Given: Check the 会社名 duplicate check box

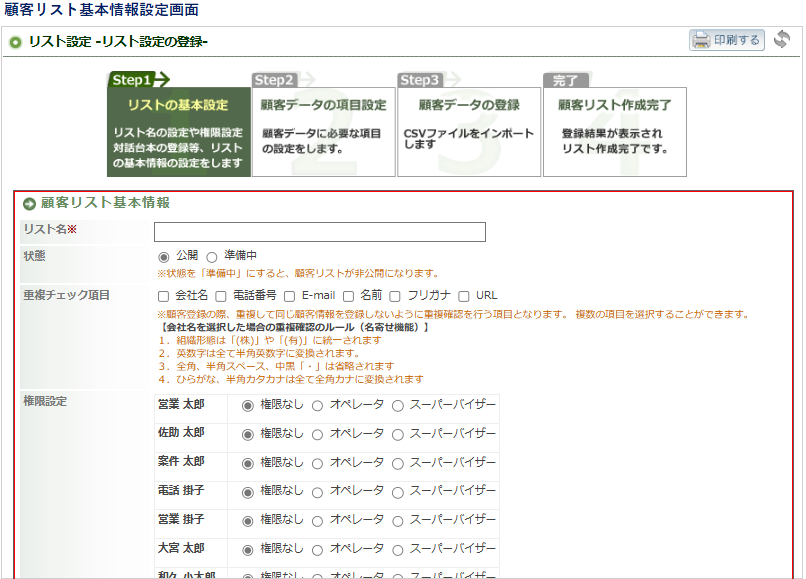Looking at the screenshot, I should coord(163,296).
